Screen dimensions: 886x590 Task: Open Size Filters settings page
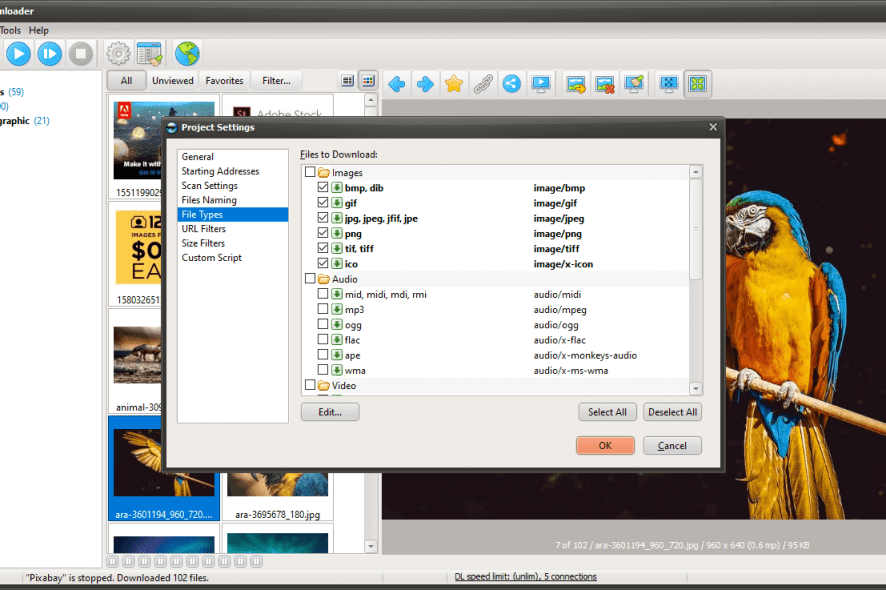(232, 243)
